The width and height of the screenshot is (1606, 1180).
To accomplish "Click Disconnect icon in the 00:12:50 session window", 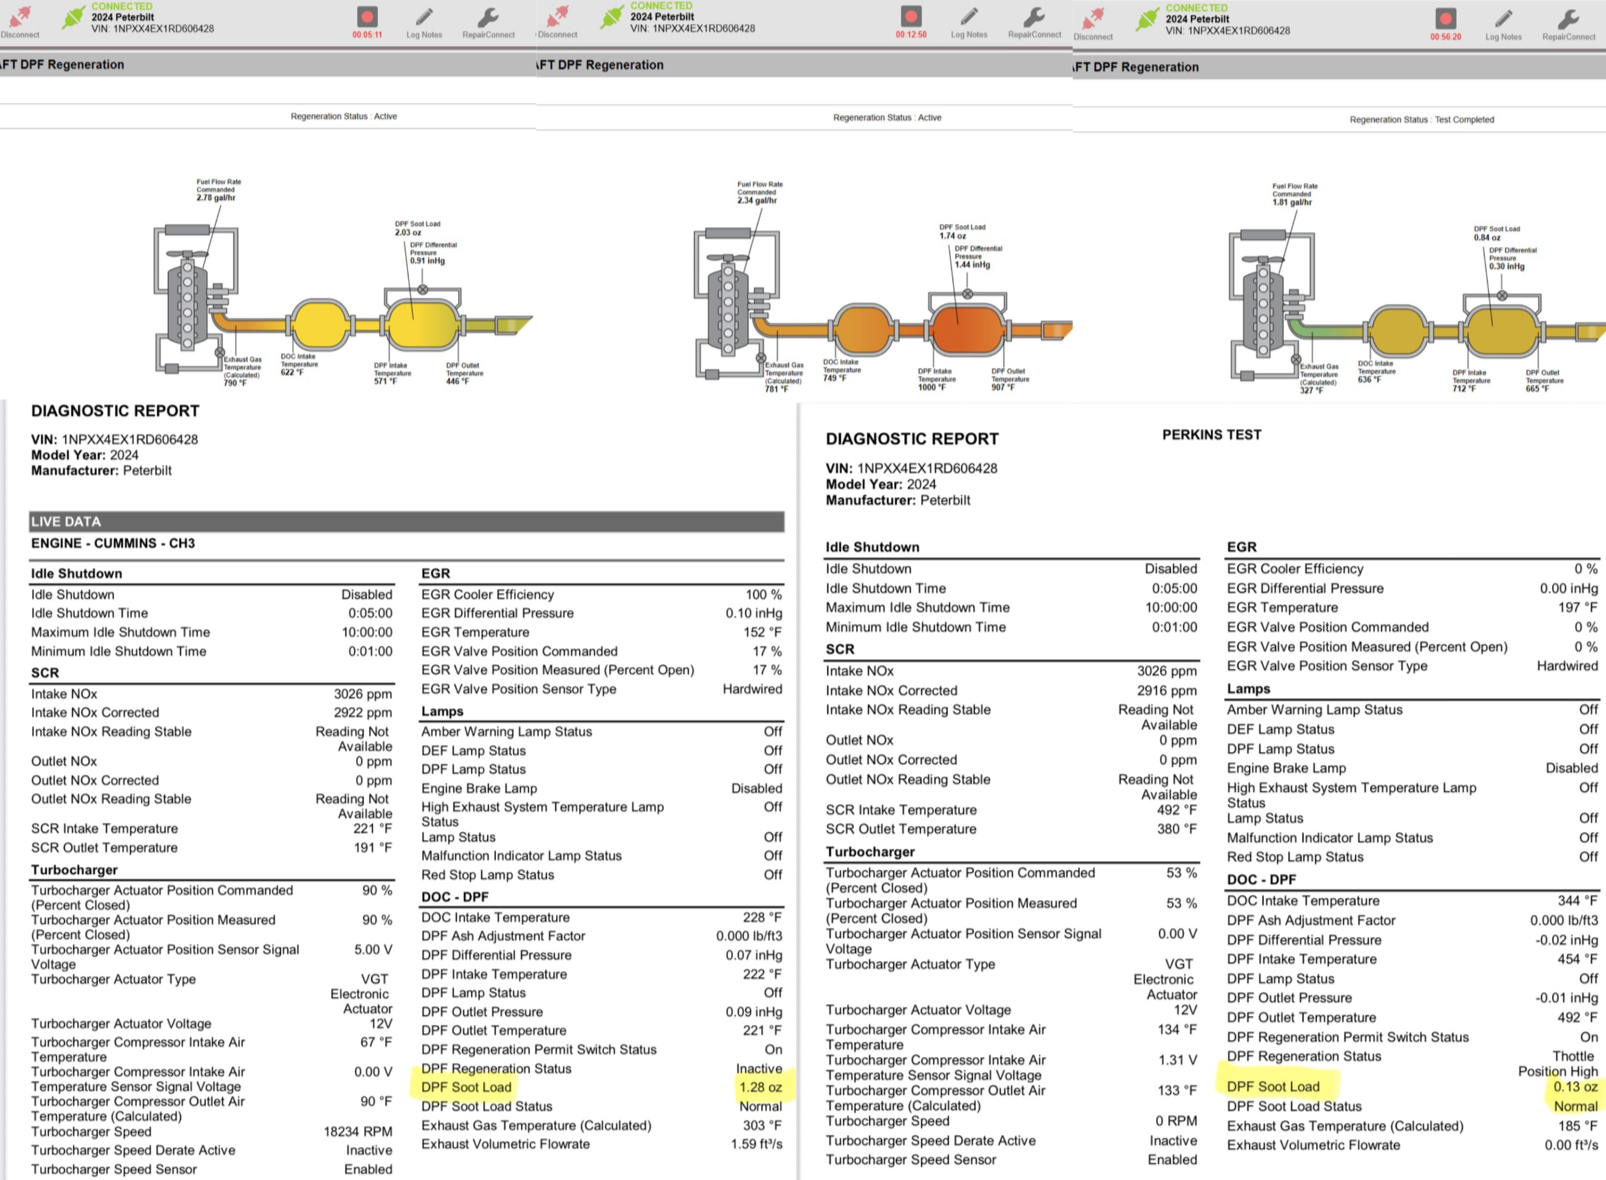I will 558,17.
